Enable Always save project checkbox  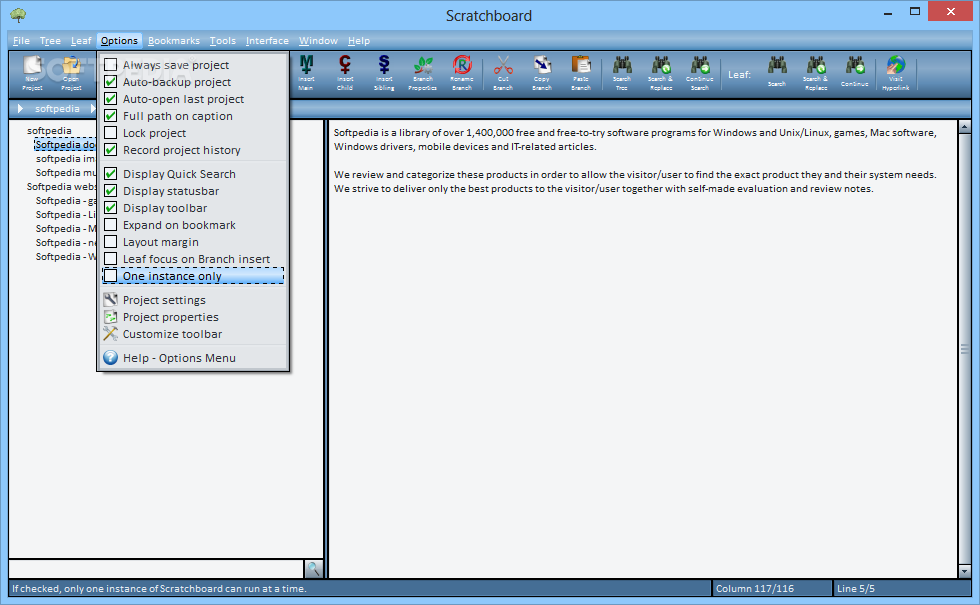(111, 65)
